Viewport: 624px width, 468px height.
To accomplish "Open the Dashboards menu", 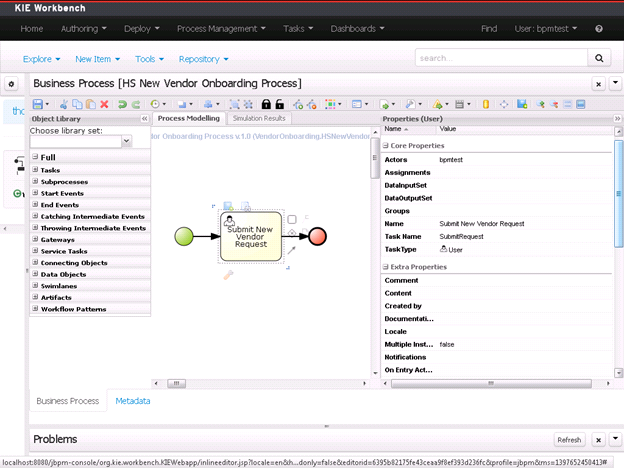I will pyautogui.click(x=357, y=29).
